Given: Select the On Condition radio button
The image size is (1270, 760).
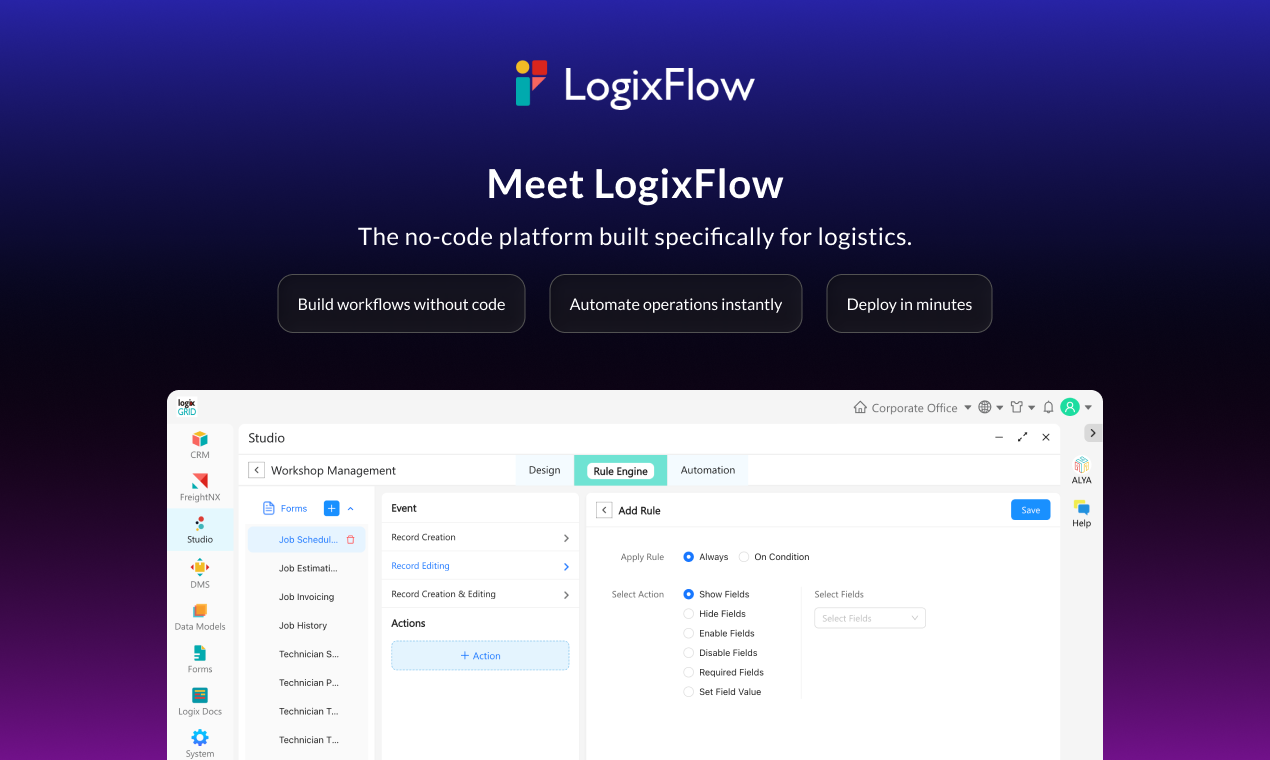Looking at the screenshot, I should 746,556.
